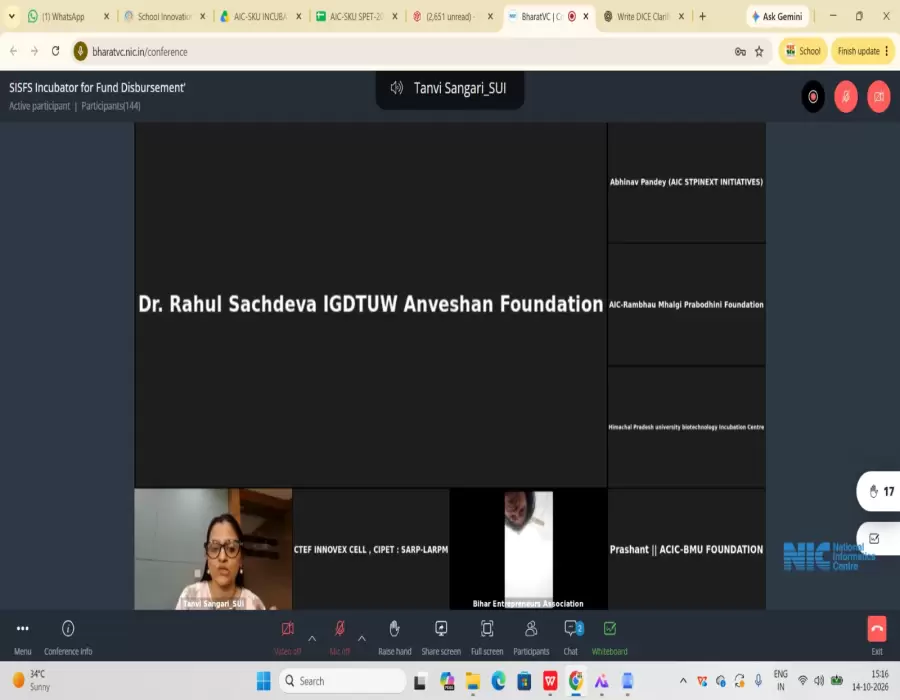
Task: Switch to Write DICE Clarif tab
Action: [643, 17]
